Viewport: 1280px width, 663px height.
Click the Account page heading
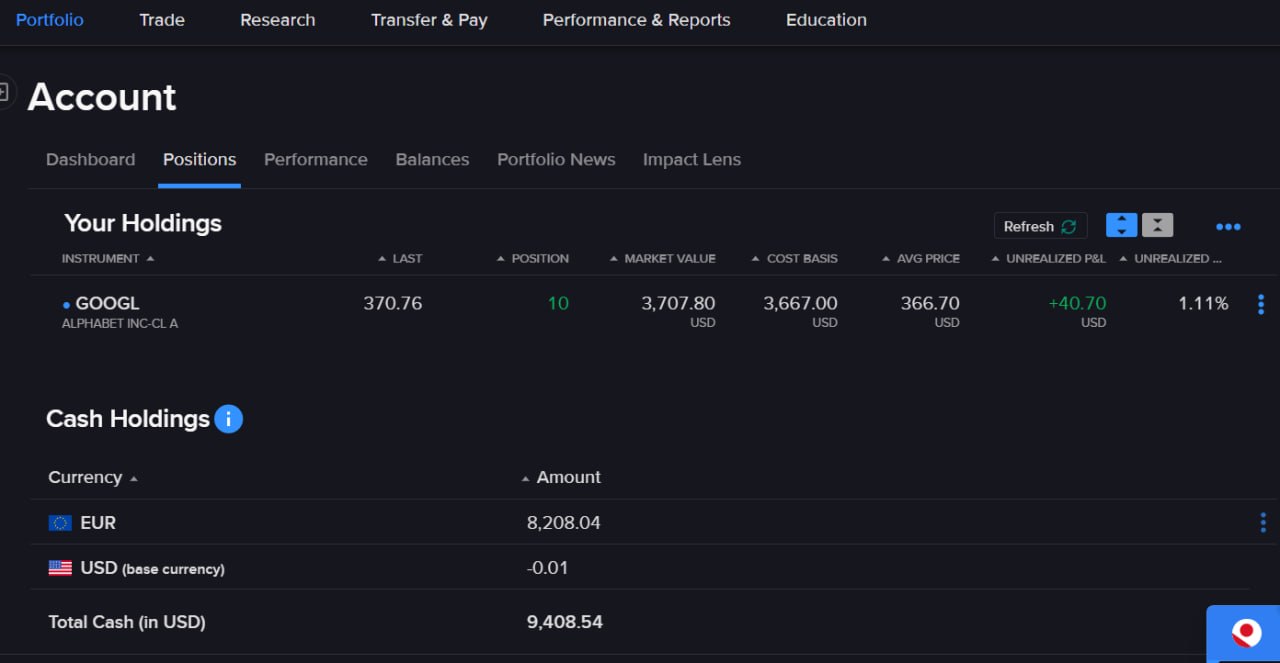pos(102,97)
